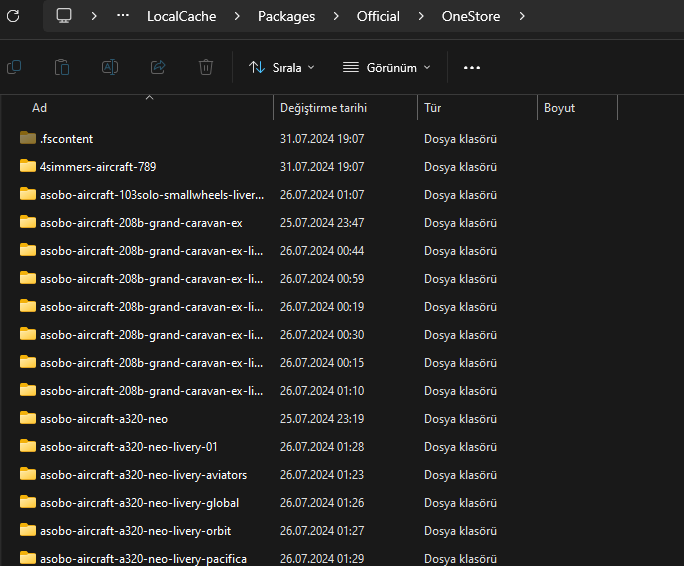Sort by the Tür column header

433,108
